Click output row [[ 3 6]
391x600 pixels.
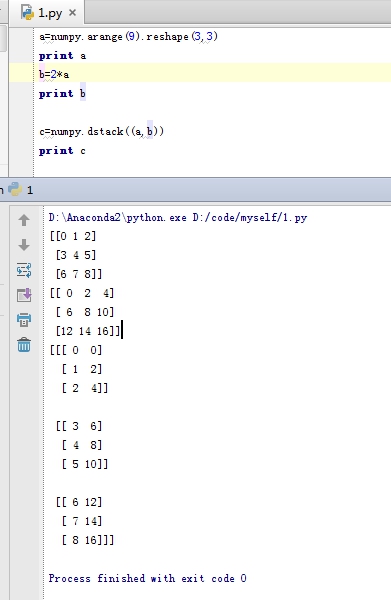tap(79, 426)
